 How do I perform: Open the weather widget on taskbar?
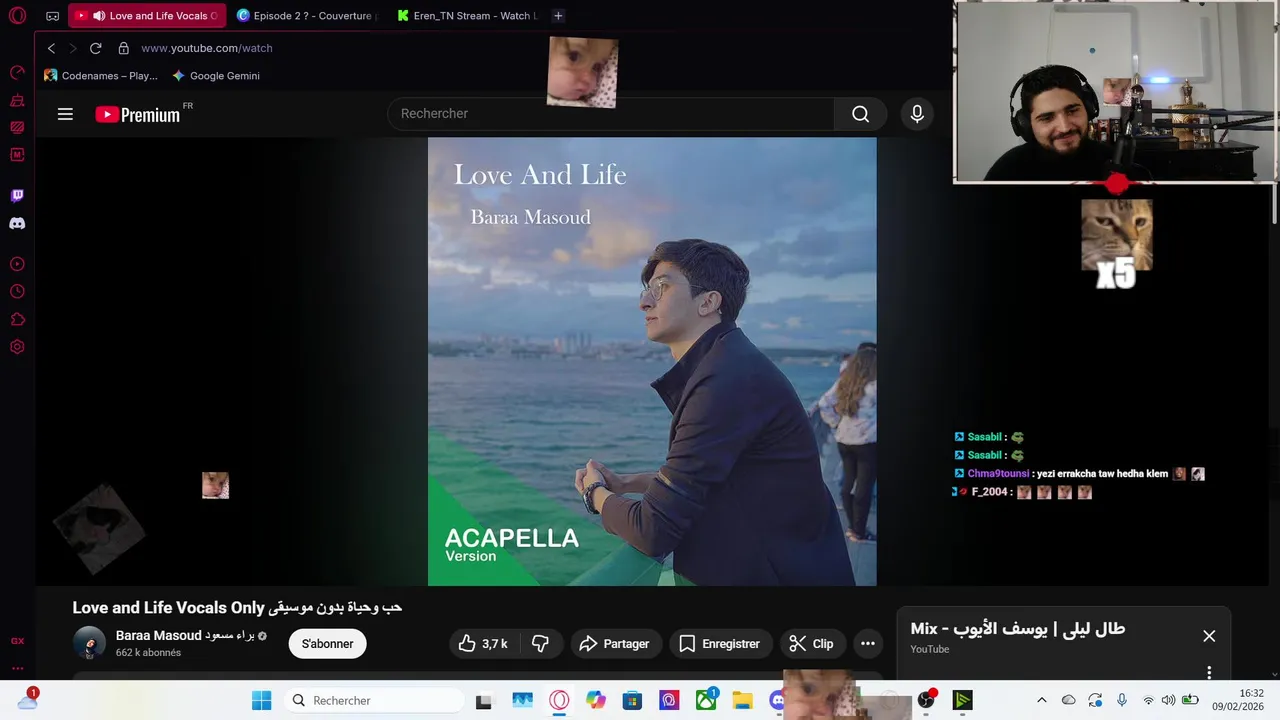pos(27,700)
